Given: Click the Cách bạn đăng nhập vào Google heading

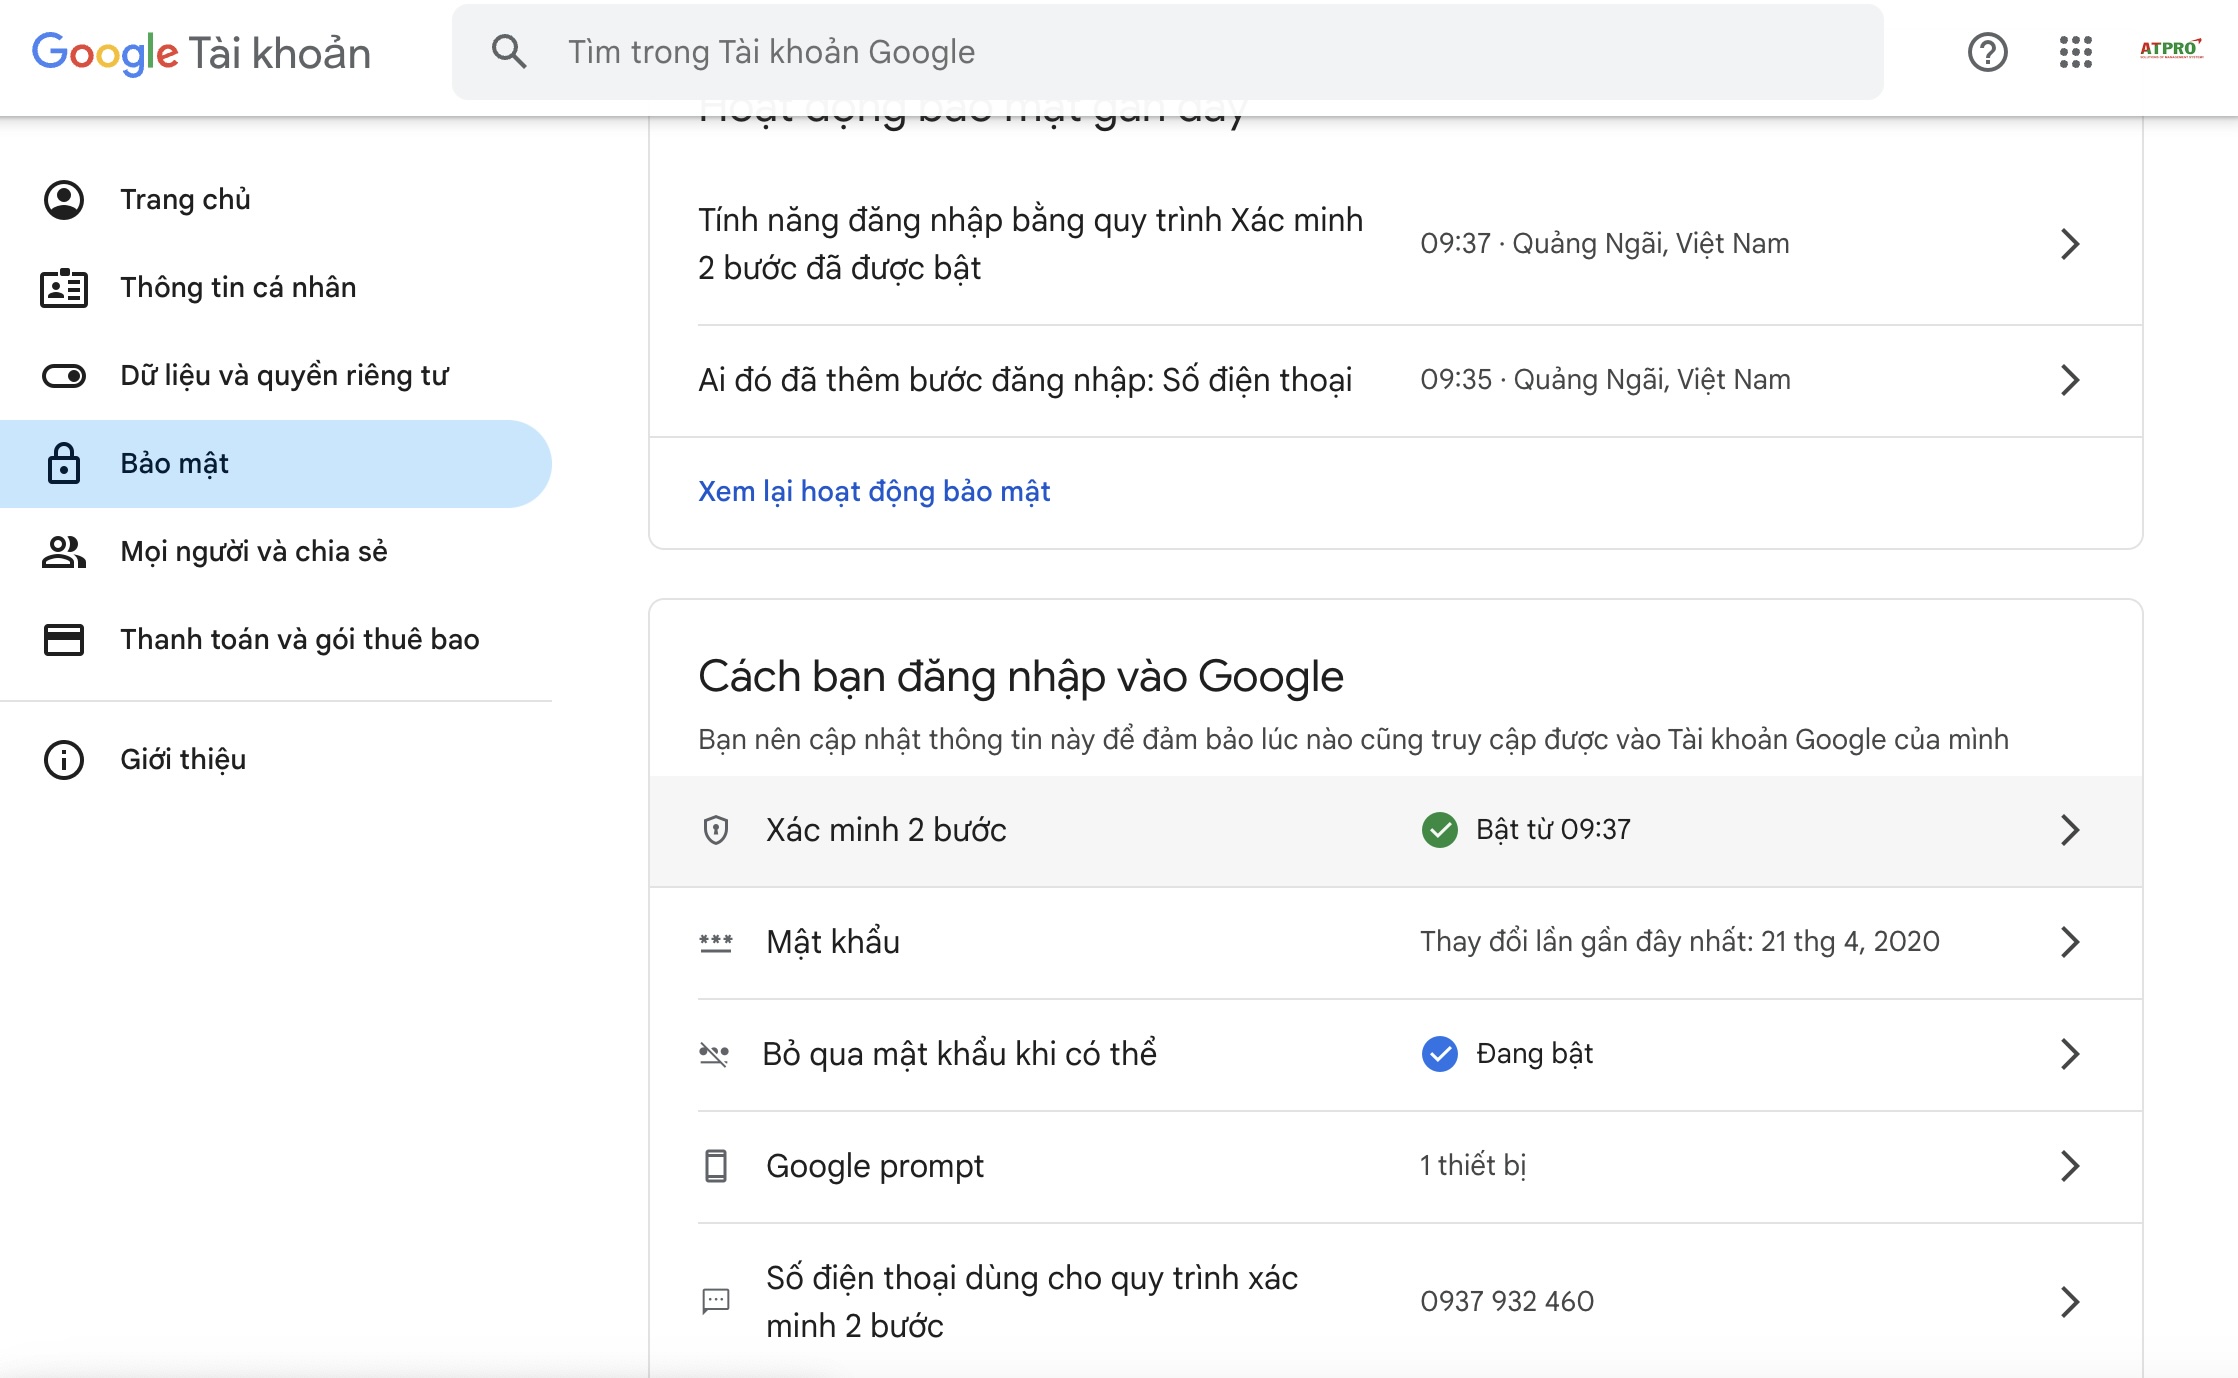Looking at the screenshot, I should tap(1021, 678).
